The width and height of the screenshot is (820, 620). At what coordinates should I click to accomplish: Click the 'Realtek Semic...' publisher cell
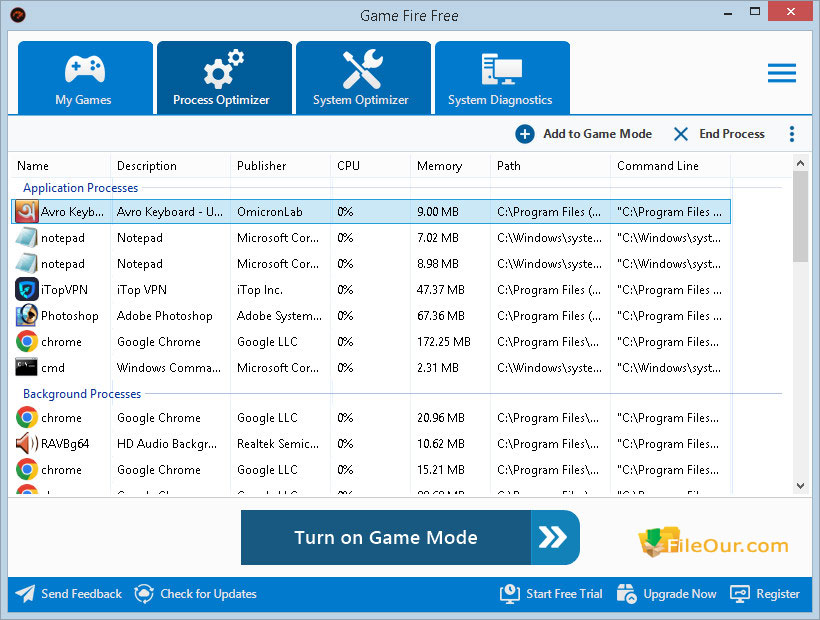pyautogui.click(x=278, y=444)
